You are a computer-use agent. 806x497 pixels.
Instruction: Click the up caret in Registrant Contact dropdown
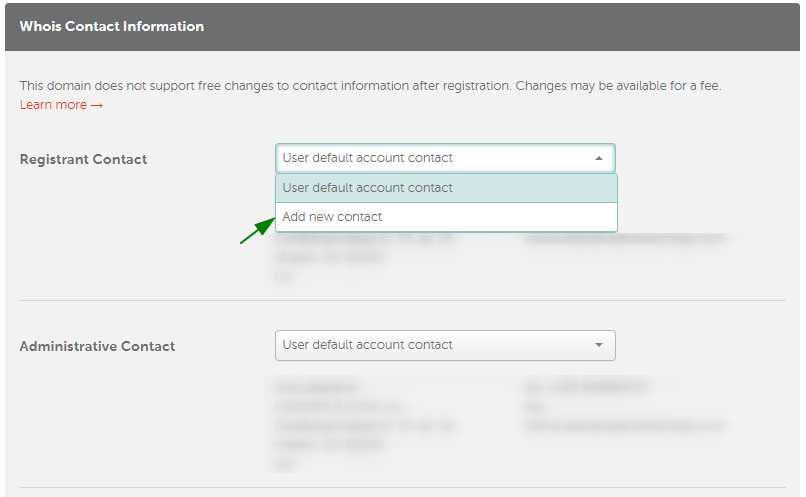[598, 158]
